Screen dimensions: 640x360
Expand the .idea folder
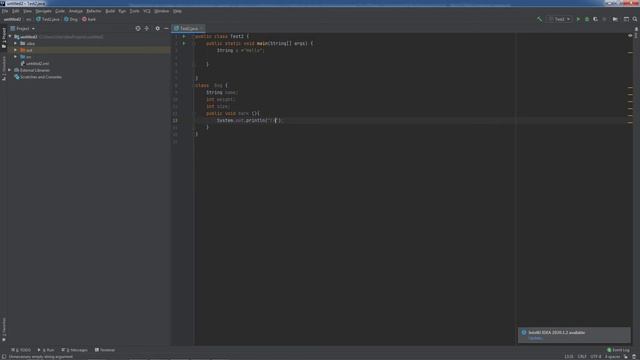[x=16, y=43]
